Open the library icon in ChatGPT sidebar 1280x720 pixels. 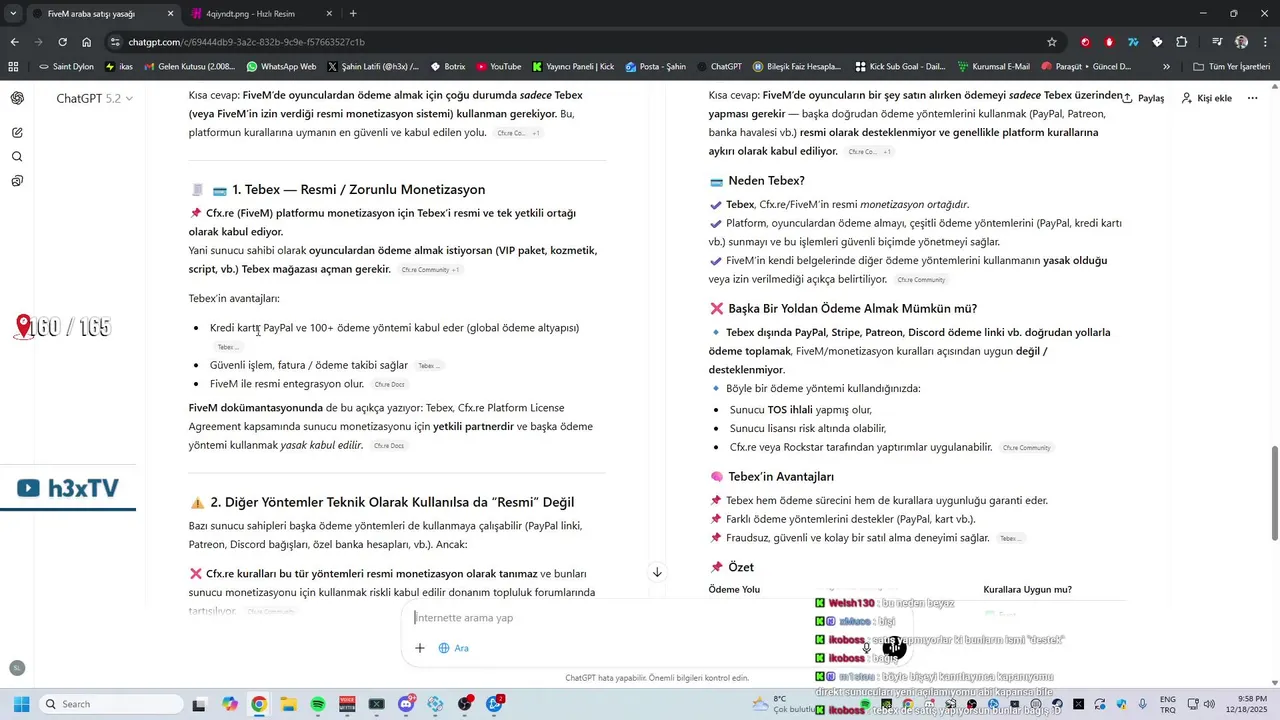17,181
